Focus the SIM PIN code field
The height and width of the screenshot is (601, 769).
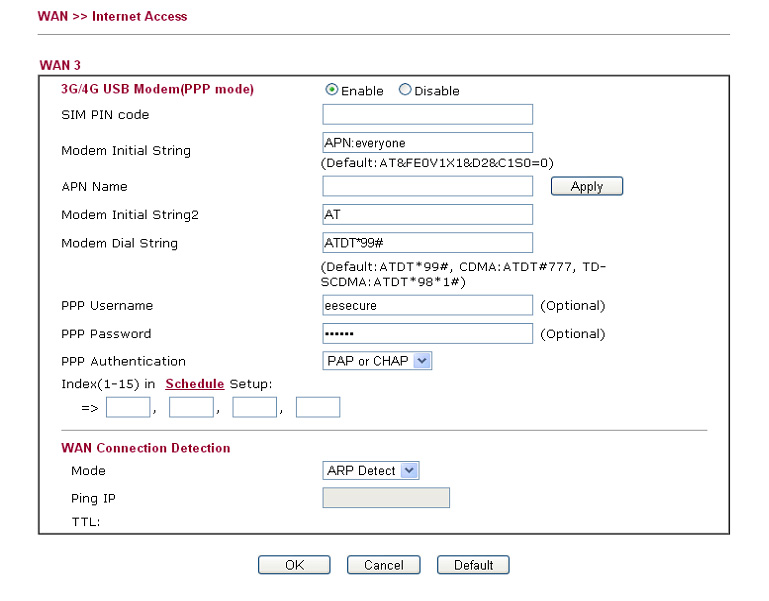(428, 114)
